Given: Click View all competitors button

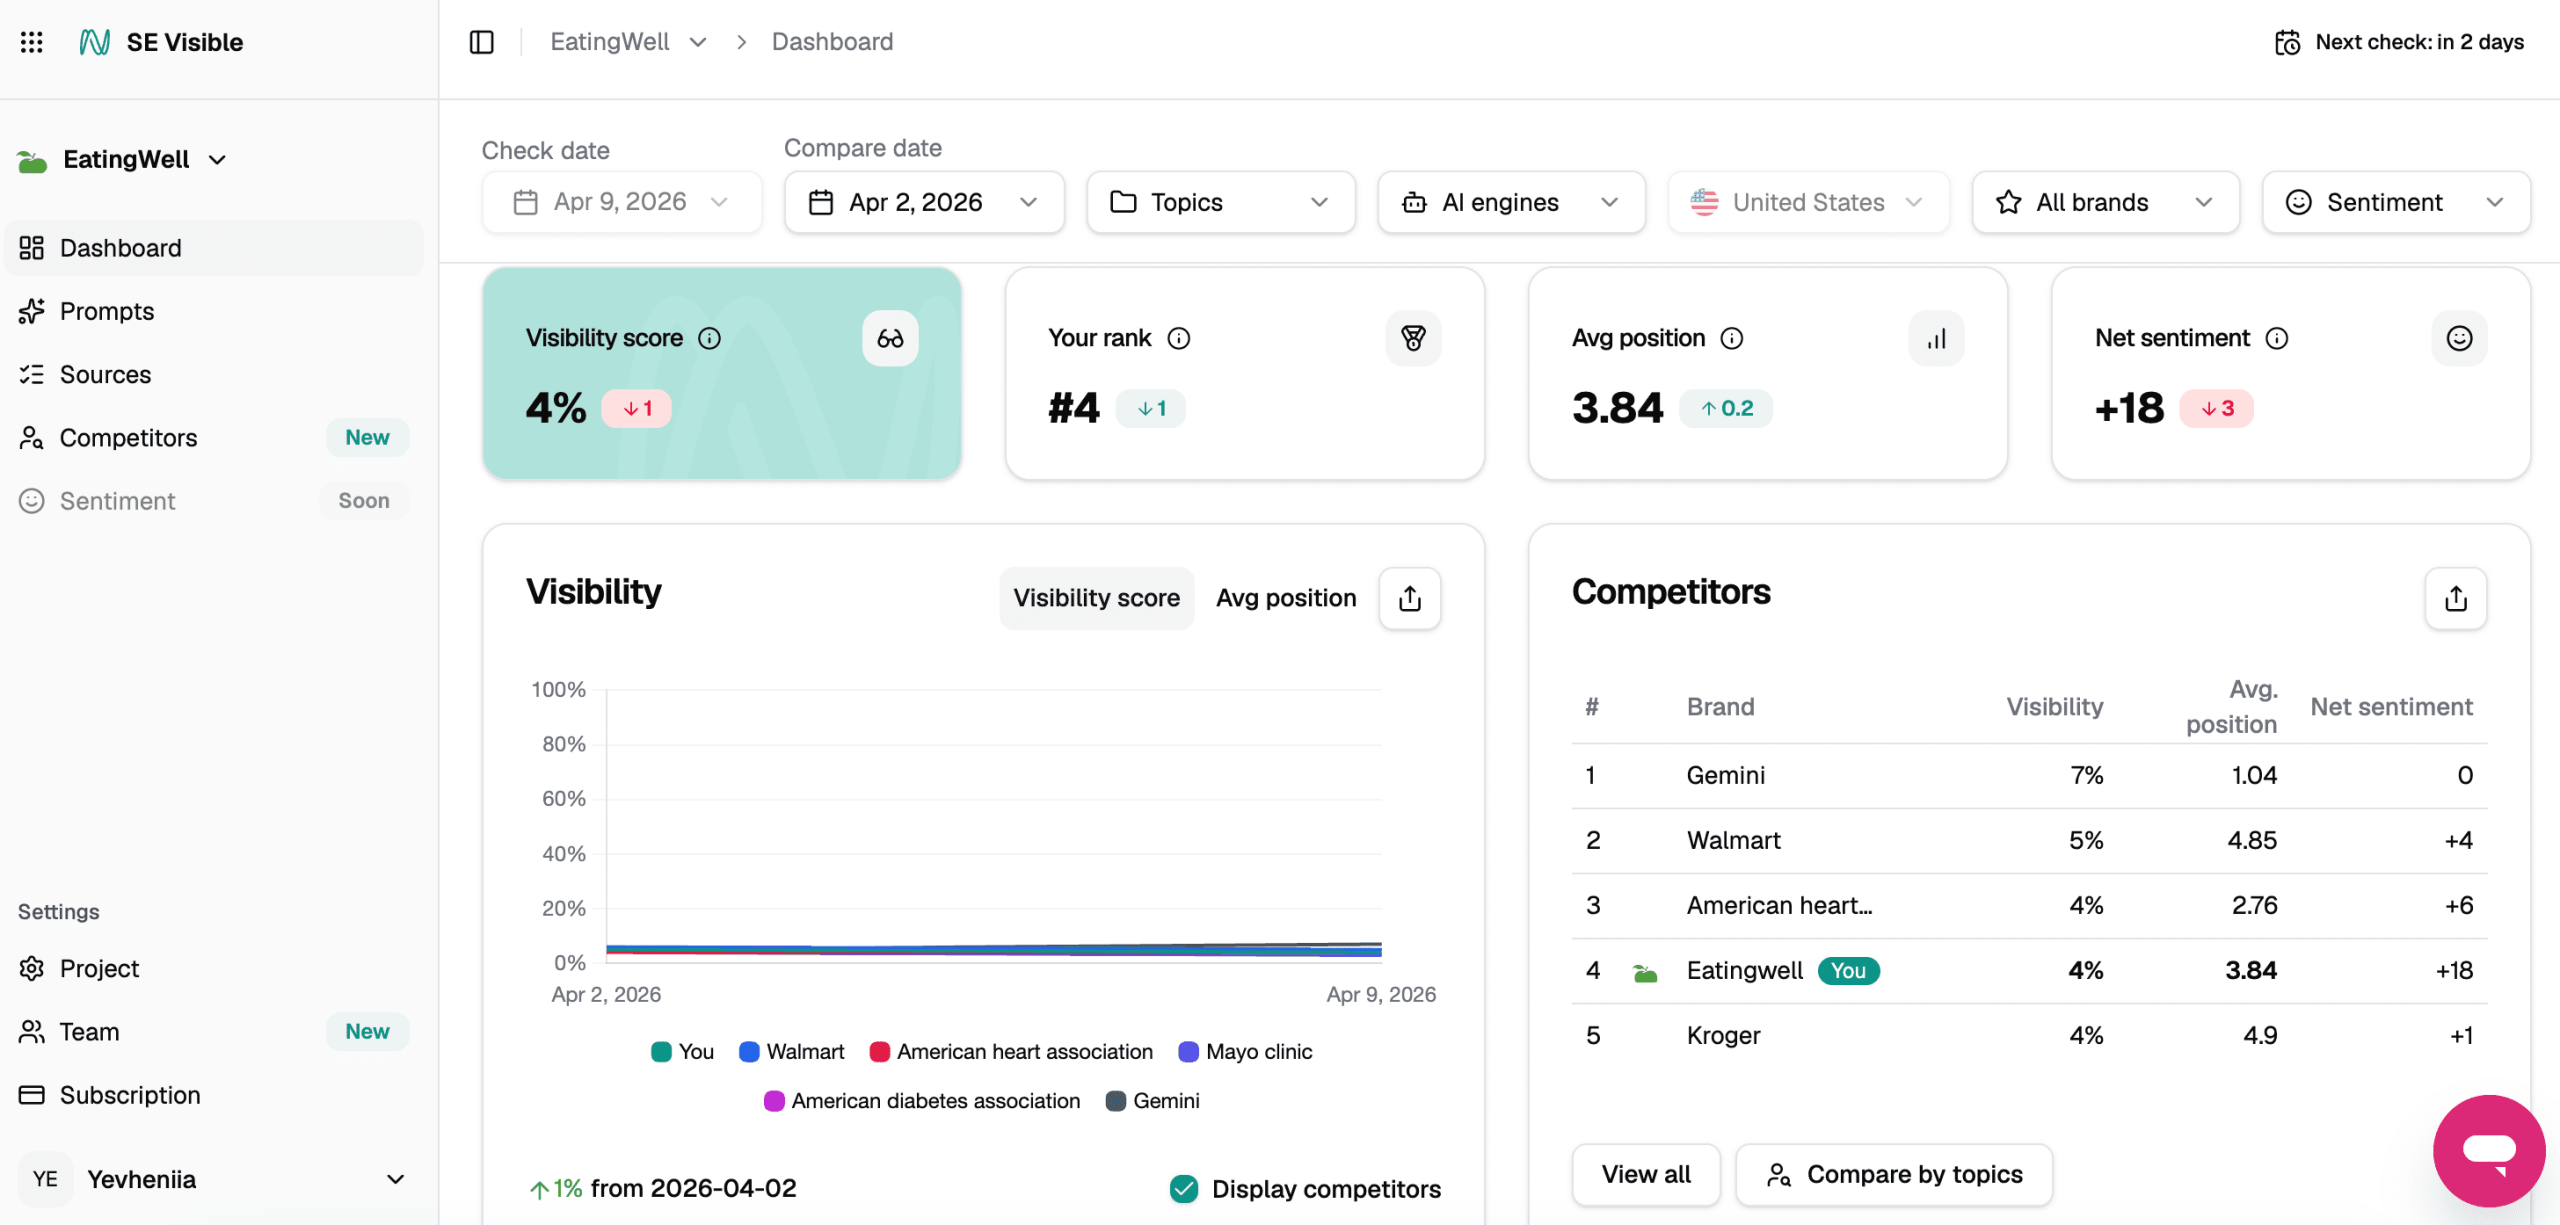Looking at the screenshot, I should (x=1645, y=1174).
